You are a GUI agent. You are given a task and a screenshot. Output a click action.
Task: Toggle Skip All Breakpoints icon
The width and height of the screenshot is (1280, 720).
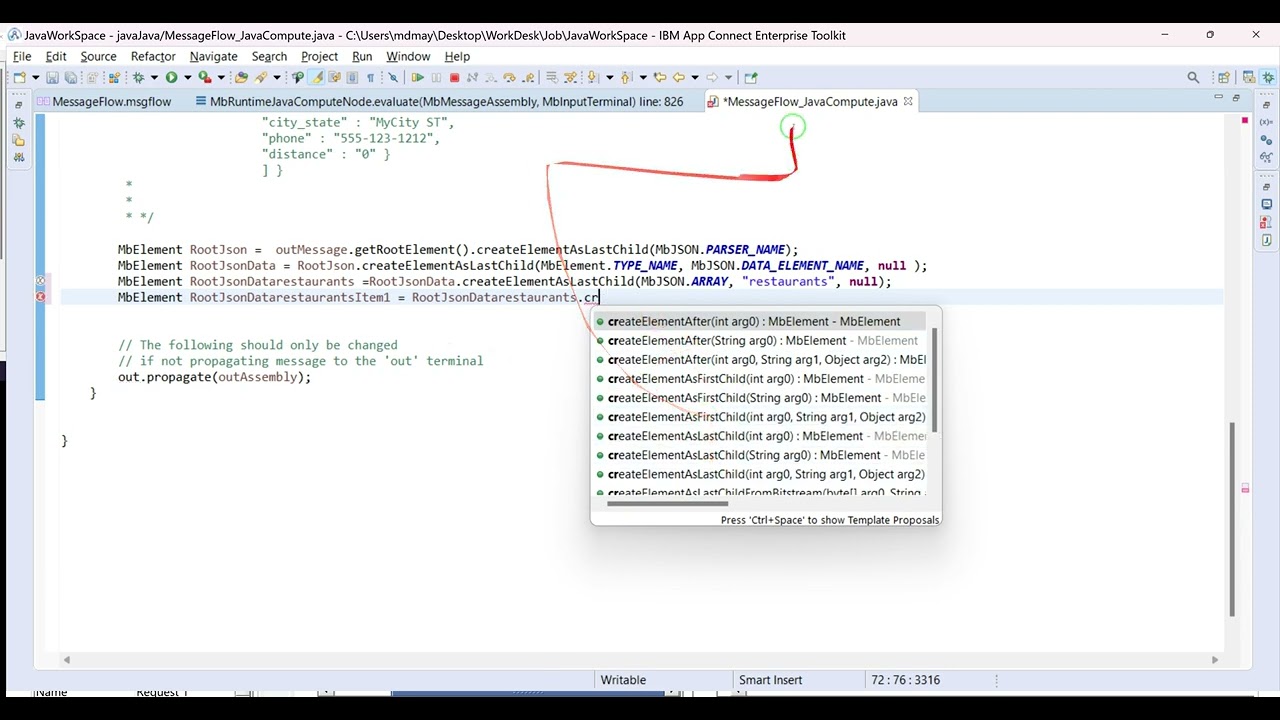point(393,77)
